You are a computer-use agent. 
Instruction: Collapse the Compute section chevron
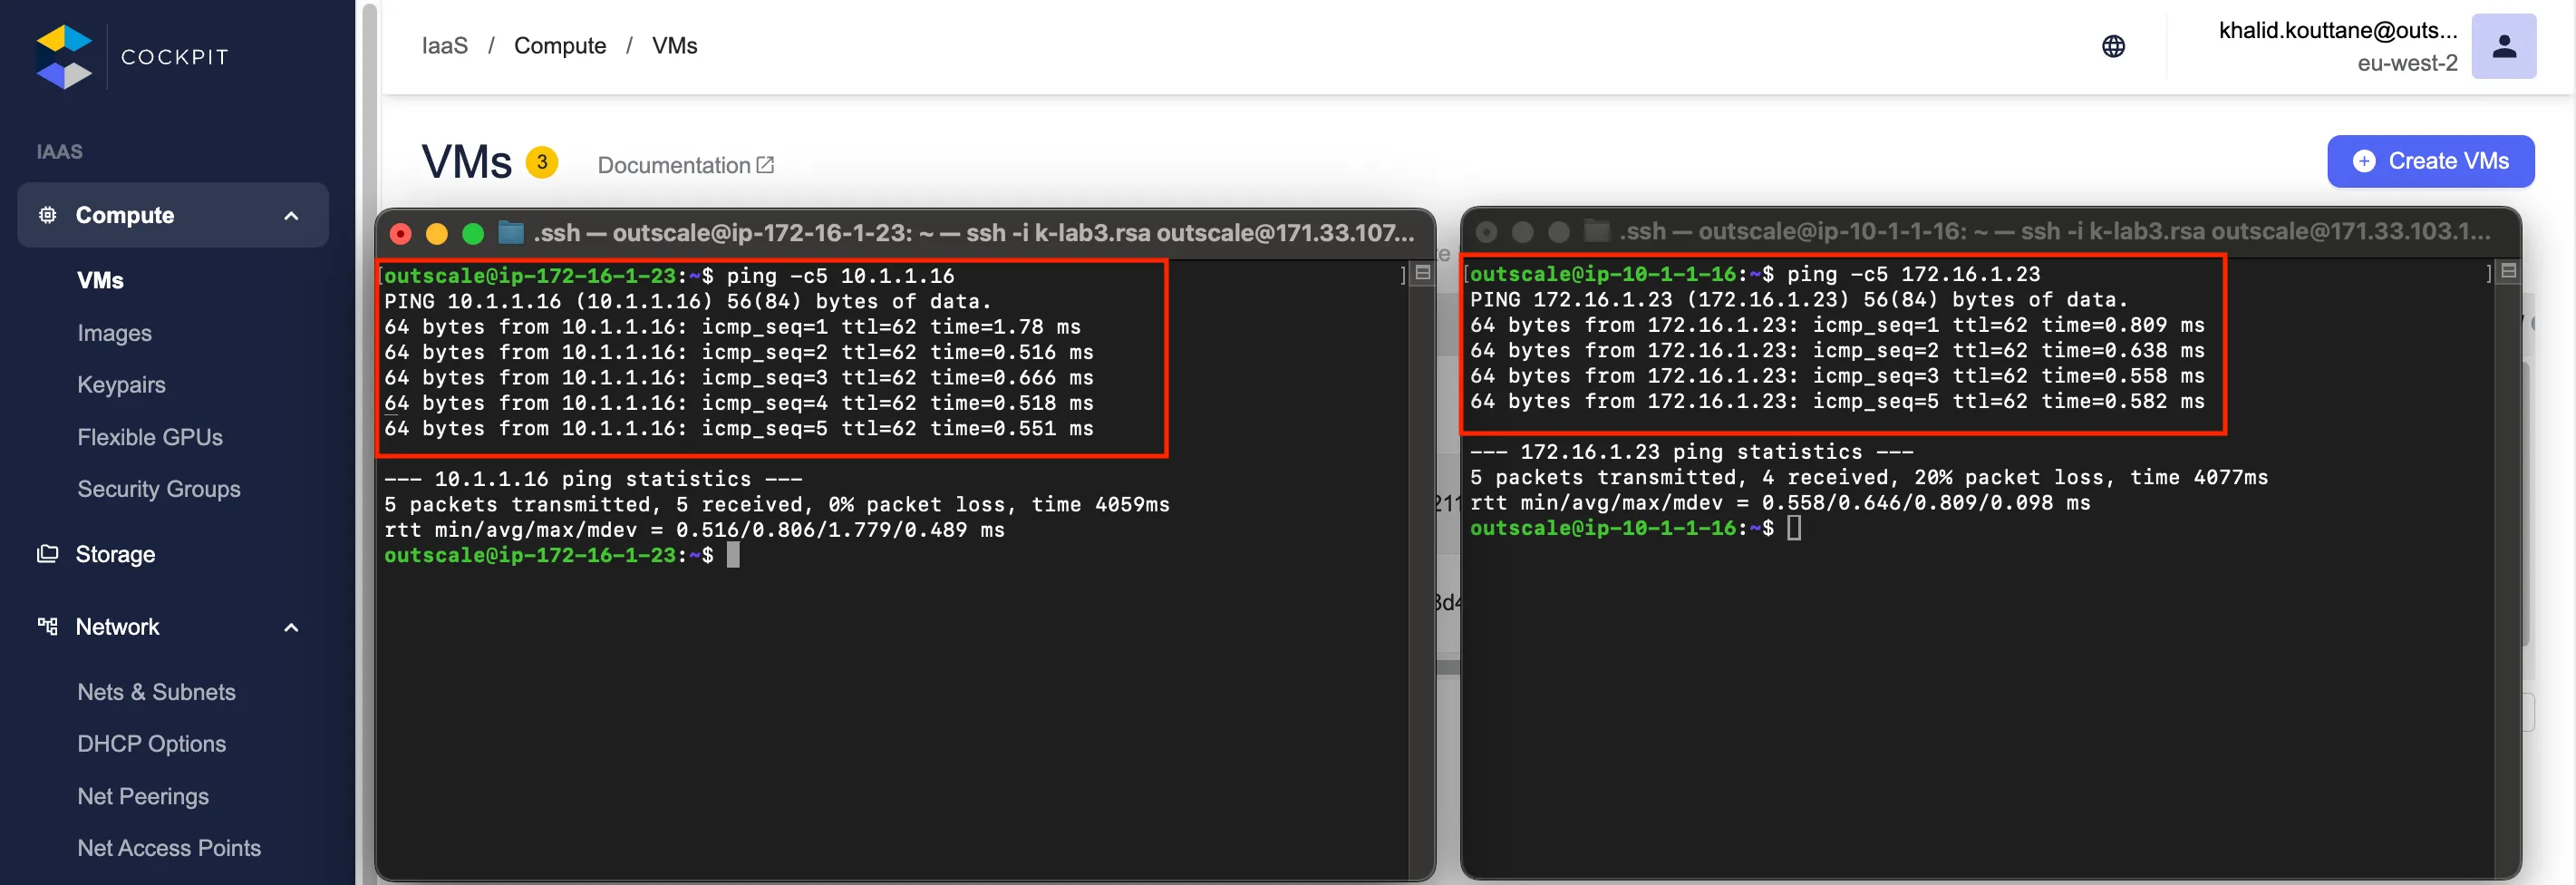(291, 216)
